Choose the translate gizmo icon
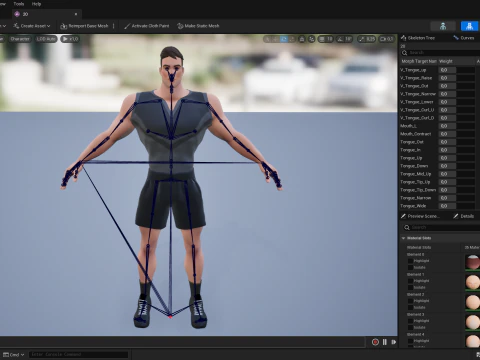 tap(275, 39)
